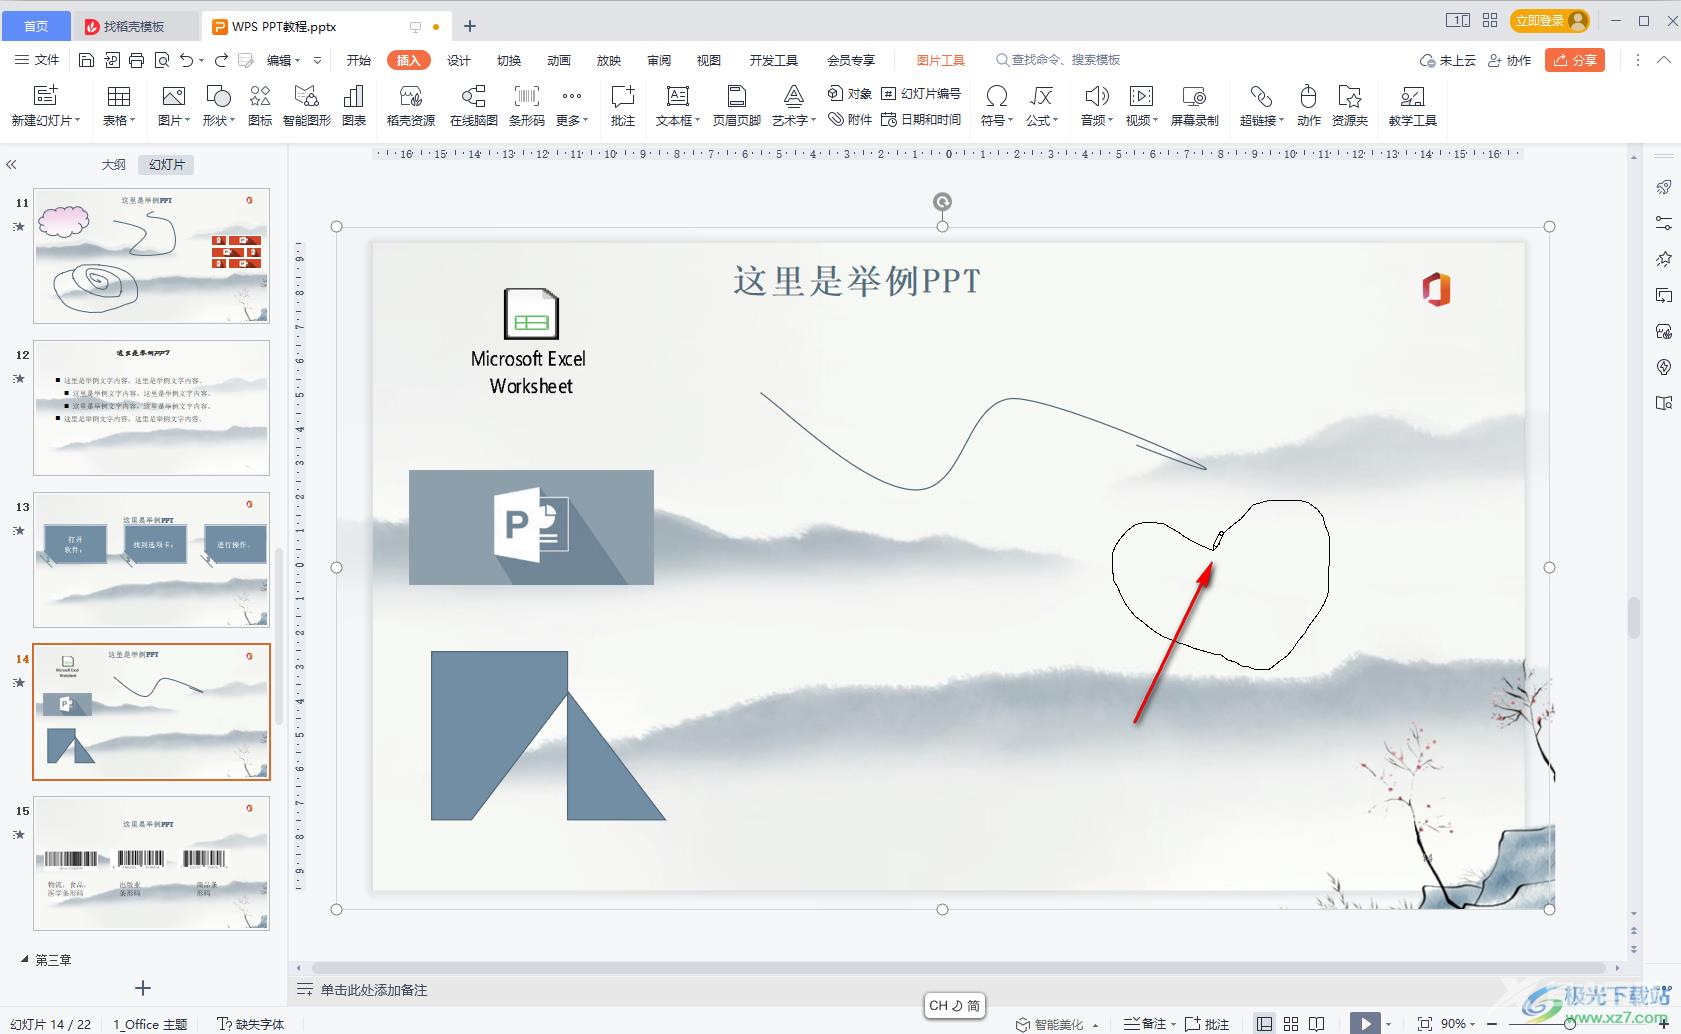Open slideshow play options dropdown arrow
The image size is (1681, 1034).
tap(1388, 1024)
